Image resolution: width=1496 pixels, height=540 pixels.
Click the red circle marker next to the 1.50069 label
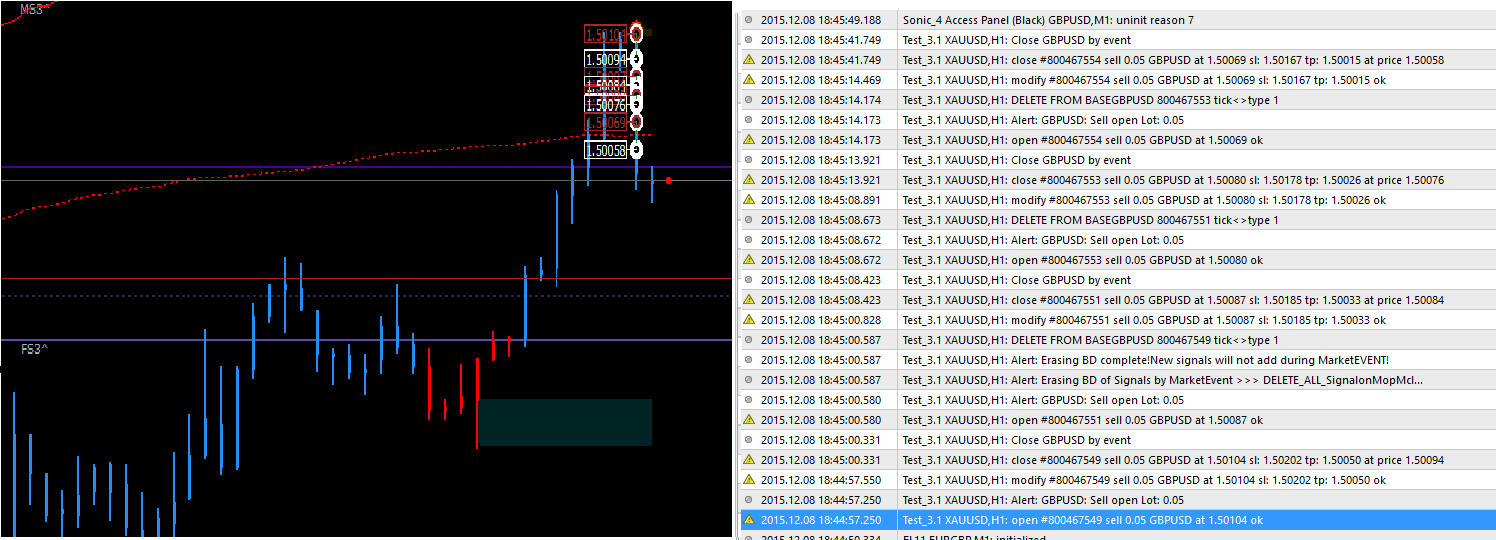click(x=636, y=122)
